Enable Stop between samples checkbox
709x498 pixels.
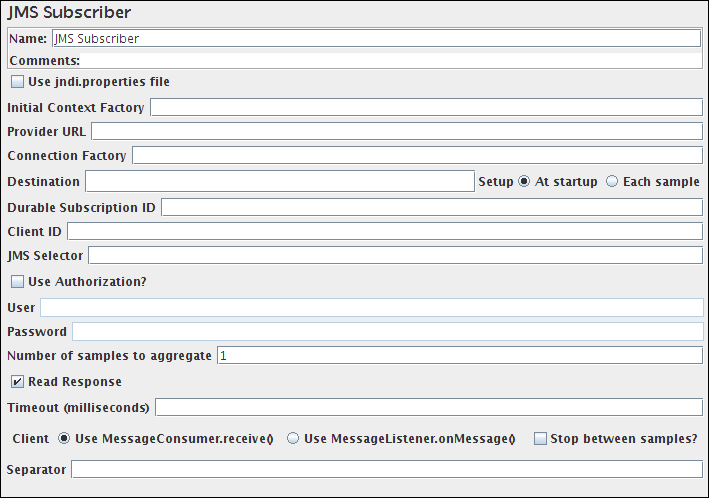click(x=541, y=439)
